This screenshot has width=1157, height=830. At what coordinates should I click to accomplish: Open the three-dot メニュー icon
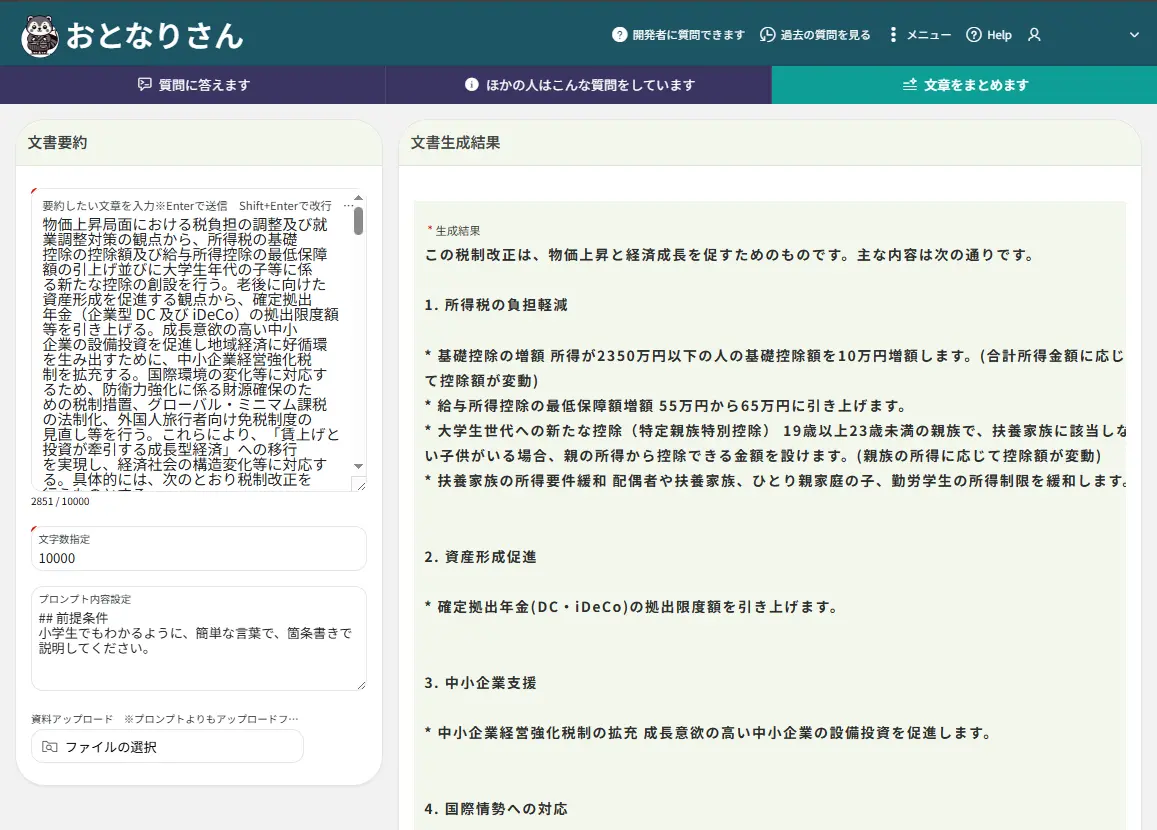[x=893, y=35]
